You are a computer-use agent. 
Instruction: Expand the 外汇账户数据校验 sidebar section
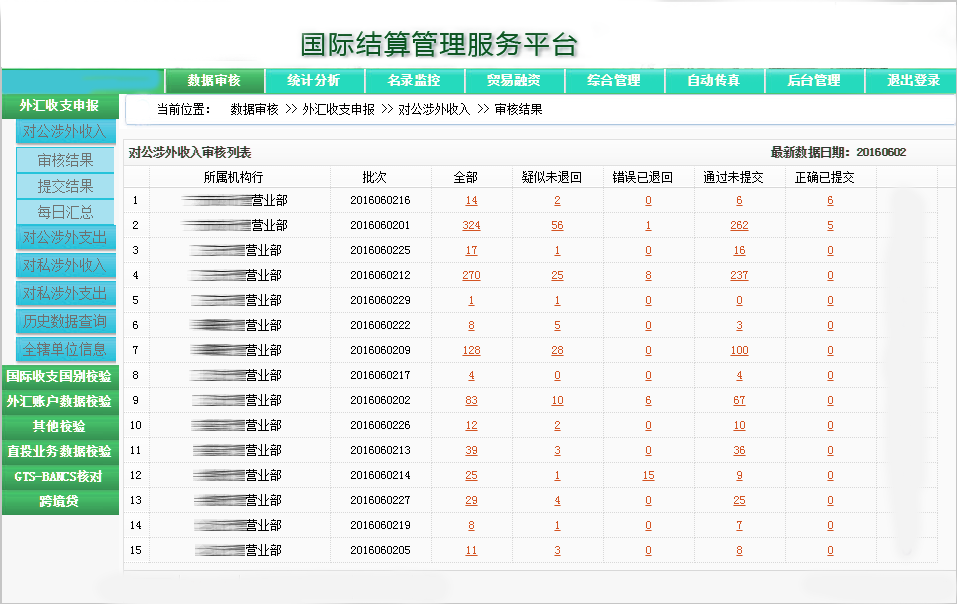pos(59,401)
